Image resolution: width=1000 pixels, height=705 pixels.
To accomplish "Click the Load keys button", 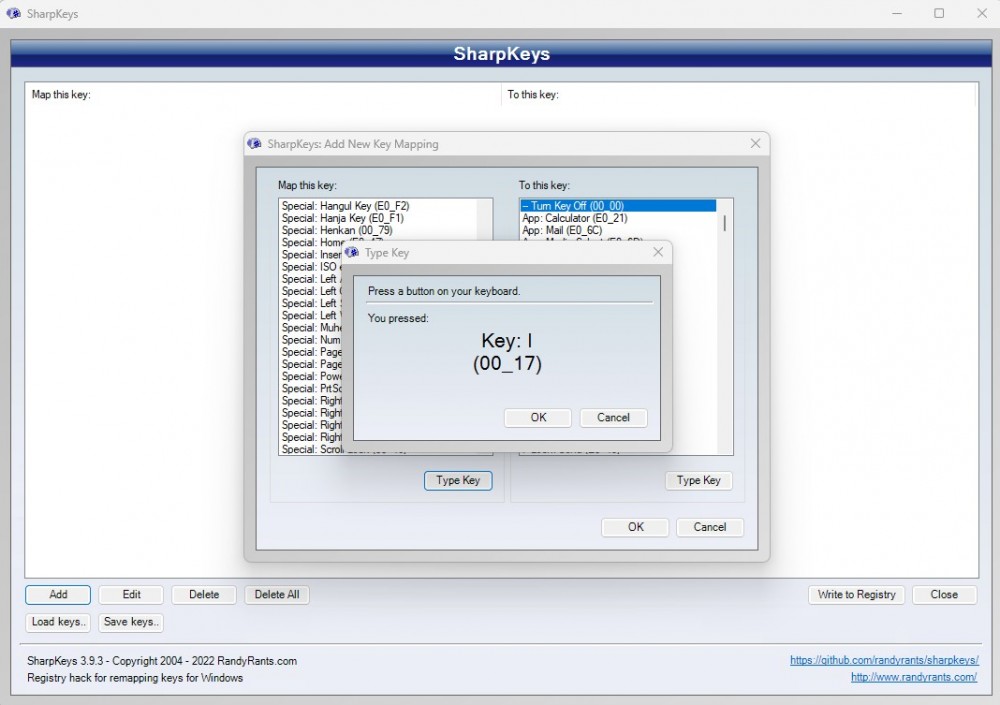I will 58,622.
